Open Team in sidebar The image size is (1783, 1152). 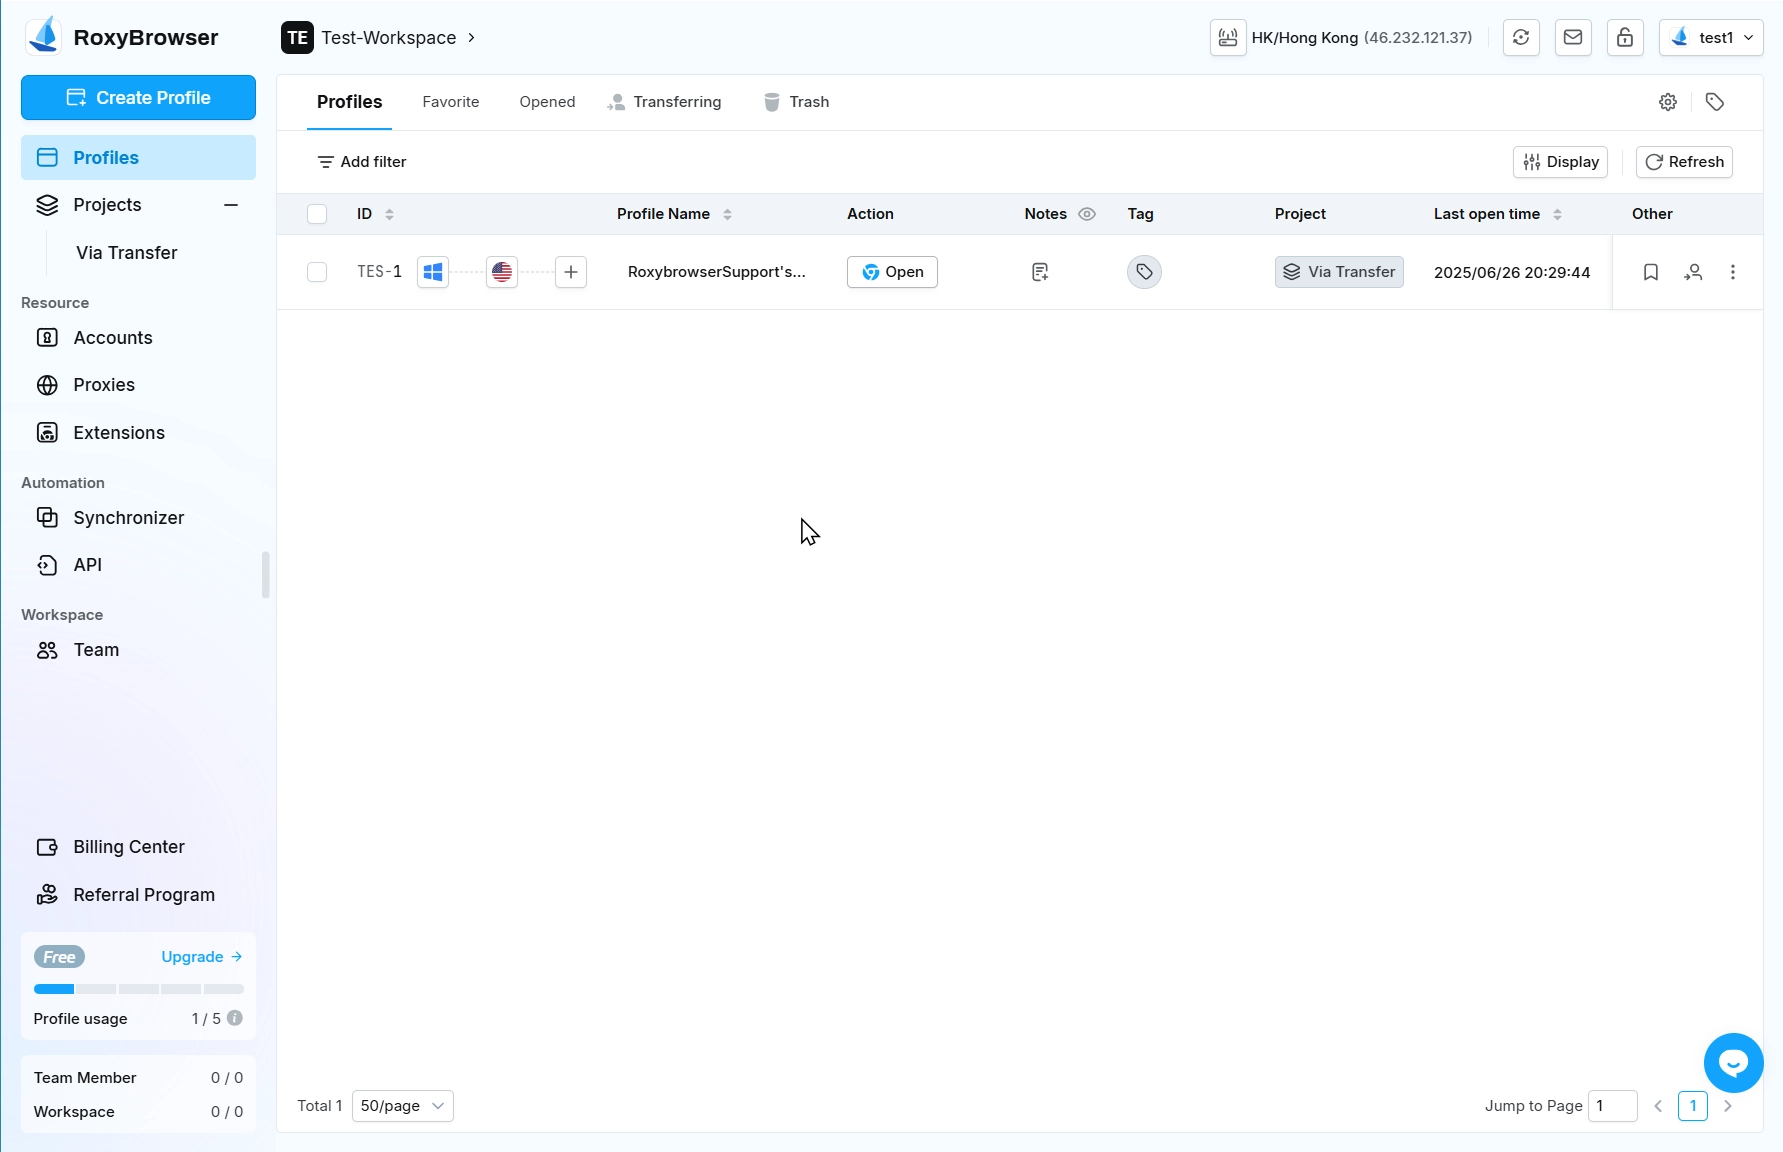[138, 650]
